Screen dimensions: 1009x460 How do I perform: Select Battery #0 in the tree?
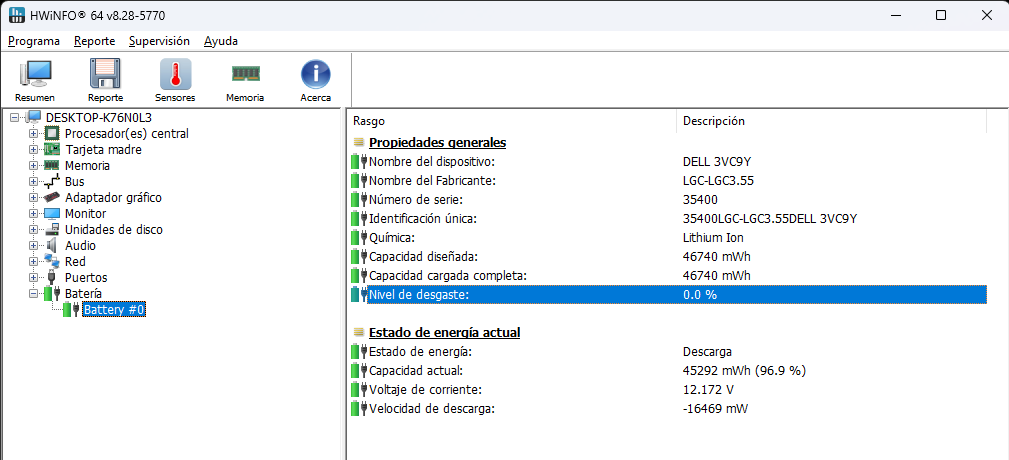click(114, 310)
